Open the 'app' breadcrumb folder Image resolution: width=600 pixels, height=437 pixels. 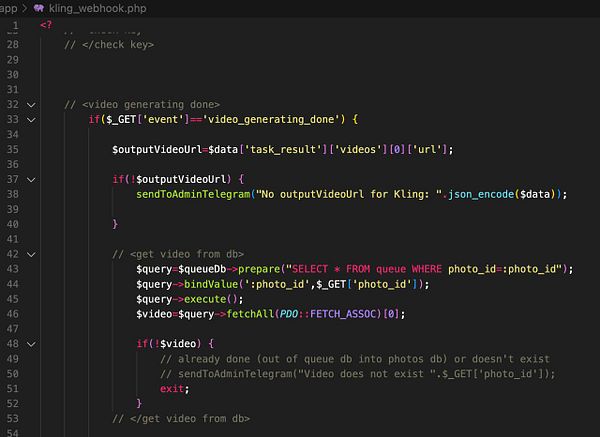click(x=8, y=8)
